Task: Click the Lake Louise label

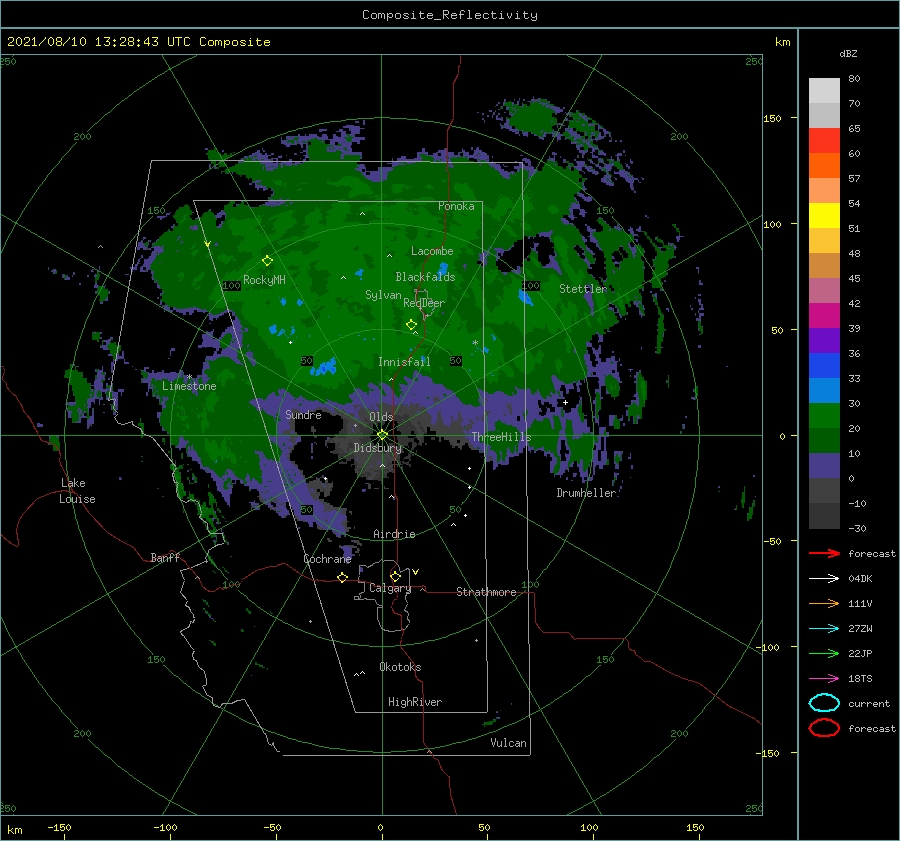Action: [77, 491]
